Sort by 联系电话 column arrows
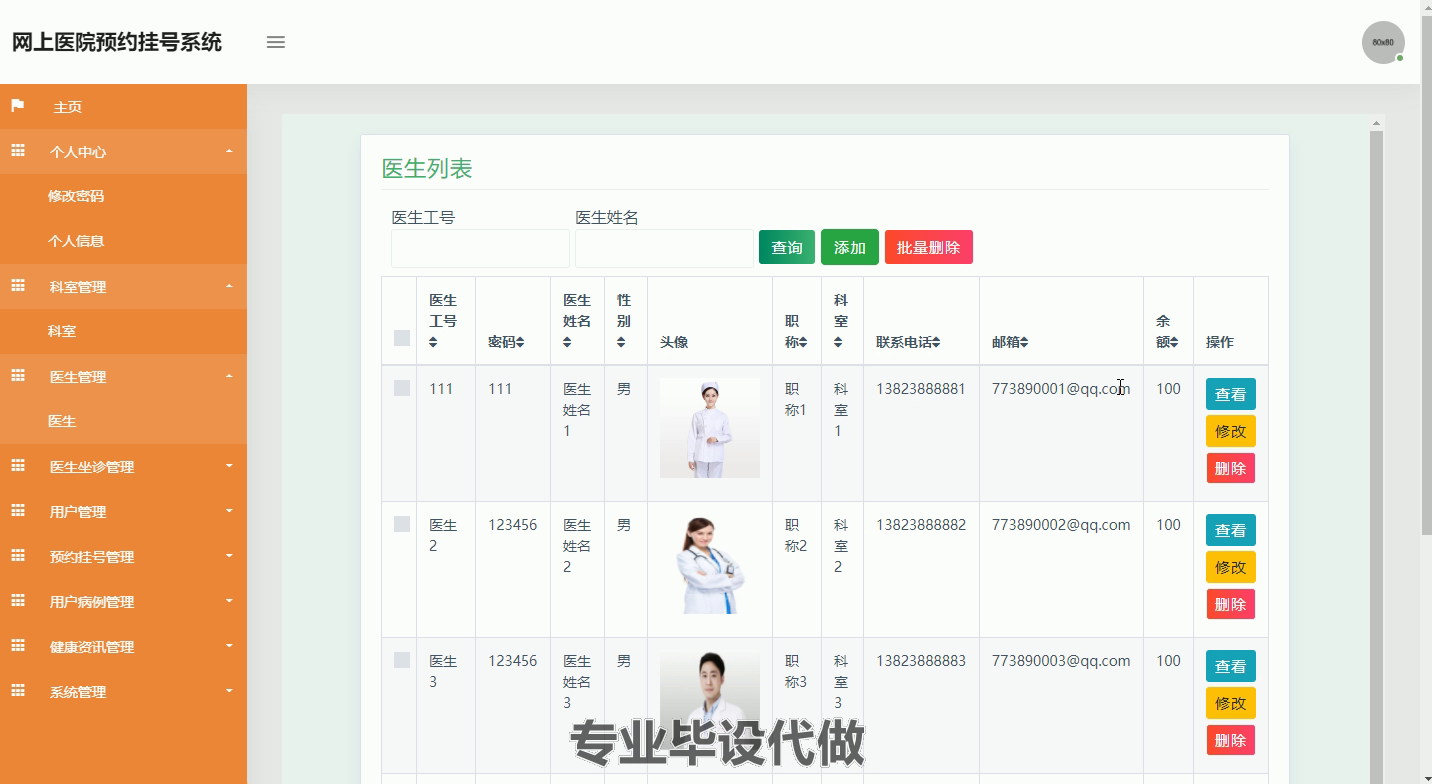This screenshot has width=1432, height=784. click(936, 342)
